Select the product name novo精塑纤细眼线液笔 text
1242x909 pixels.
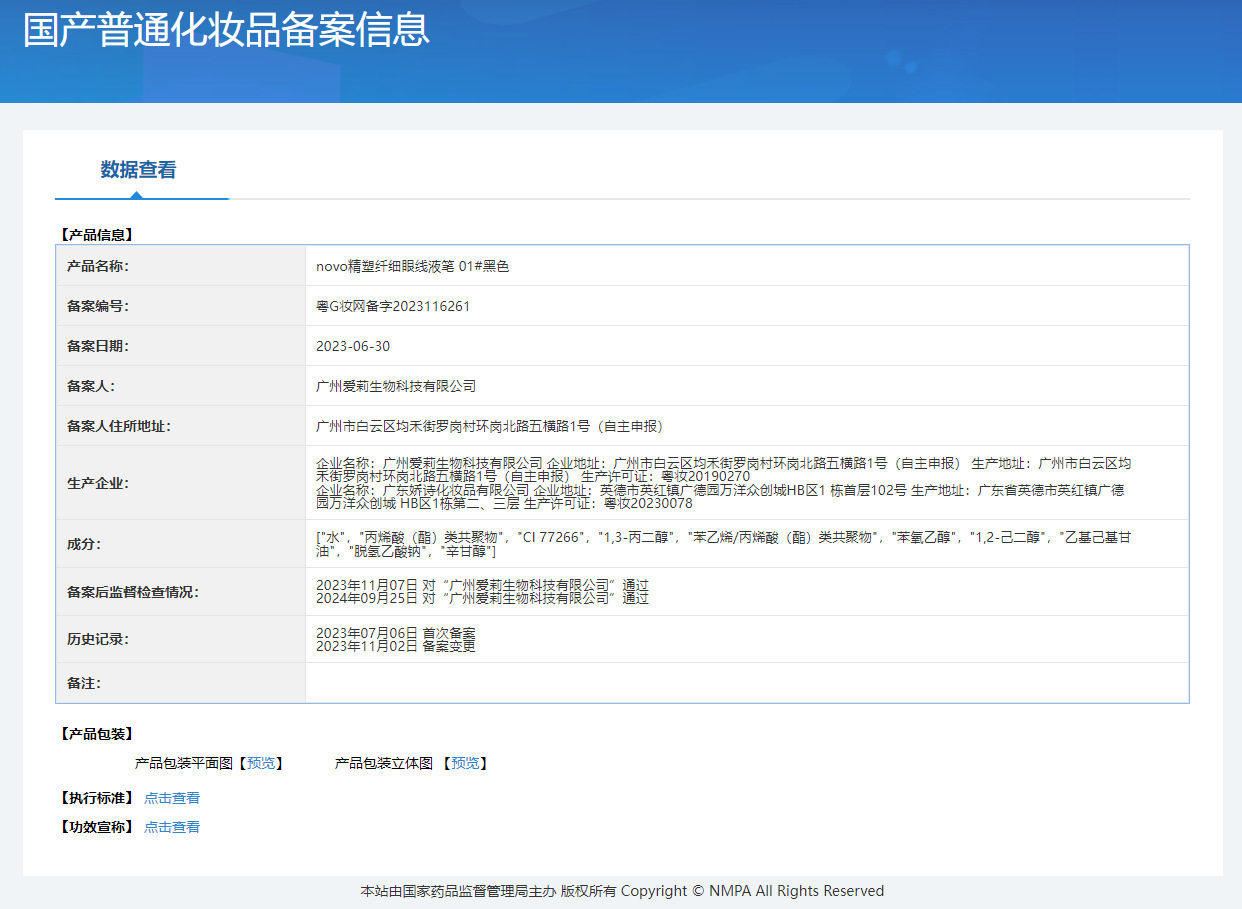pyautogui.click(x=413, y=266)
